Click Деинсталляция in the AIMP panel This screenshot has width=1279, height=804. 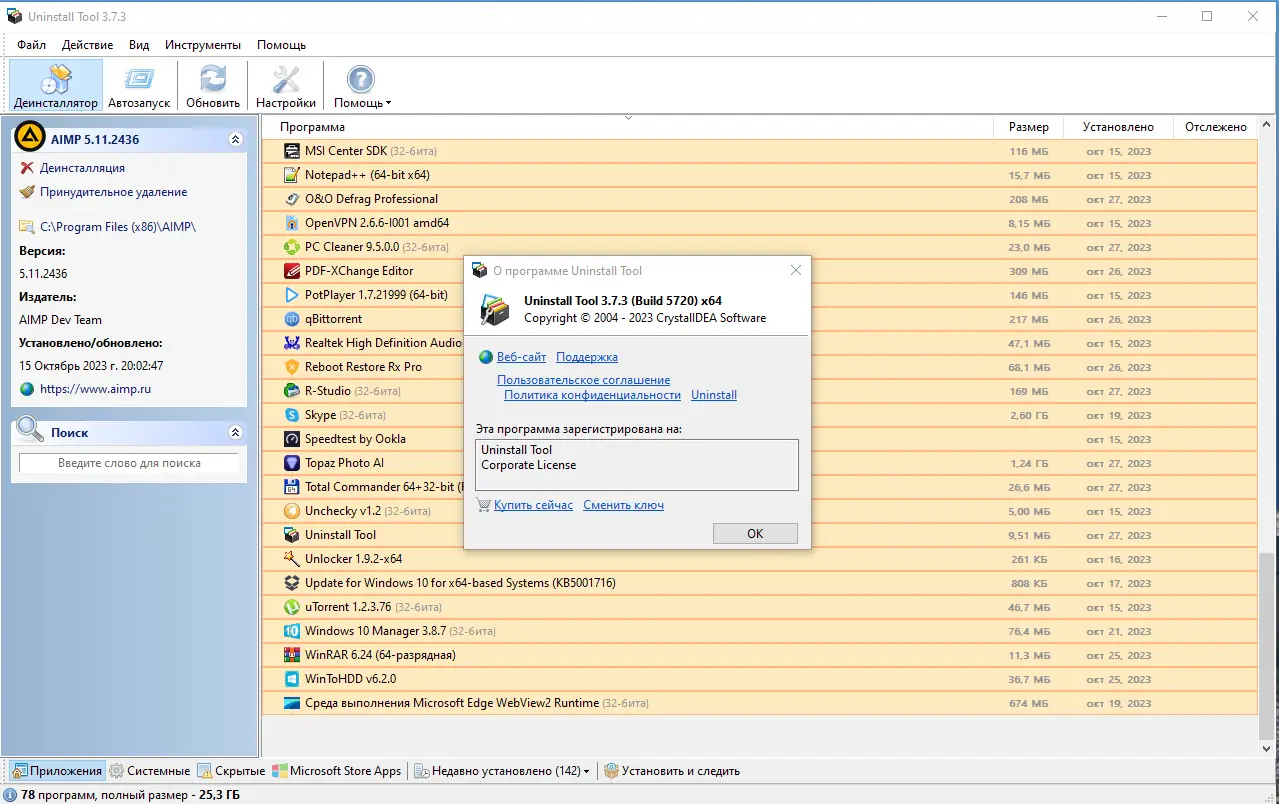(x=82, y=168)
